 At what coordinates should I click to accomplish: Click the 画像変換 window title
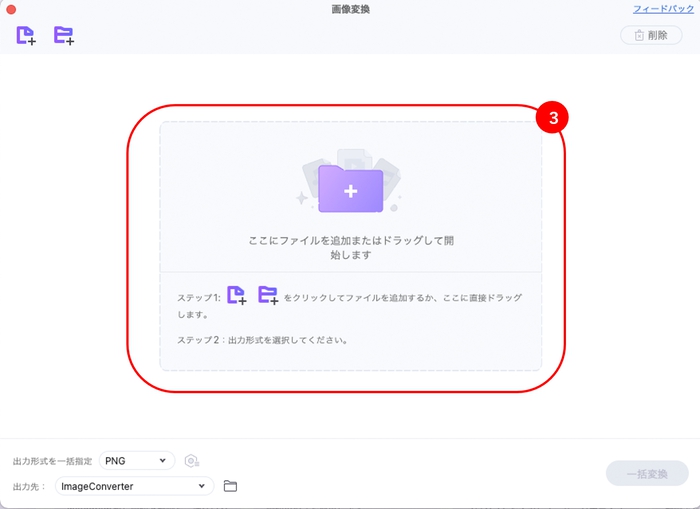[350, 9]
